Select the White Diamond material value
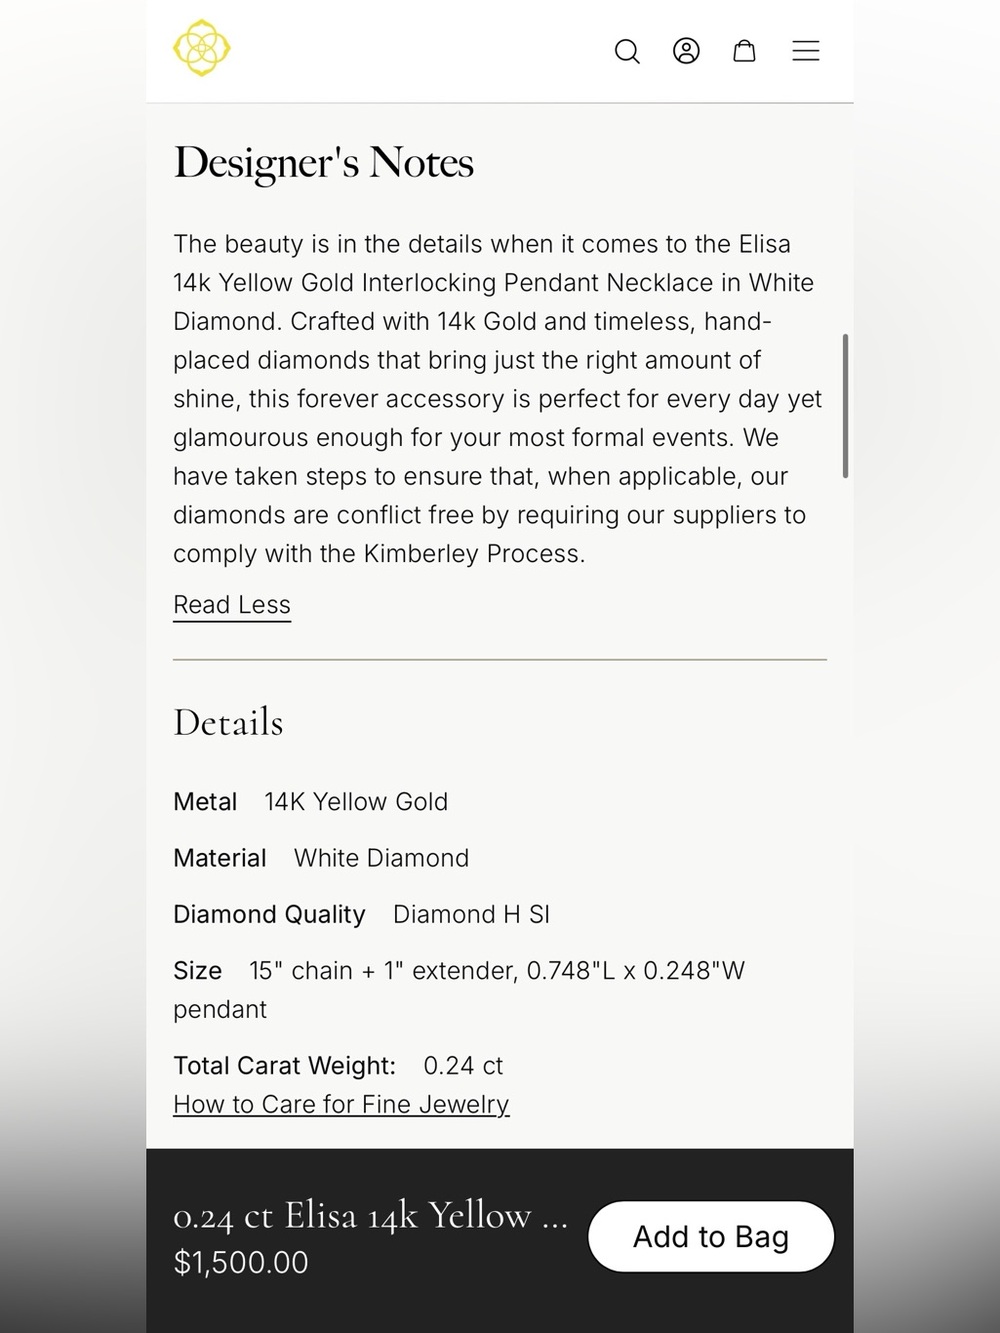This screenshot has width=1000, height=1333. (381, 858)
